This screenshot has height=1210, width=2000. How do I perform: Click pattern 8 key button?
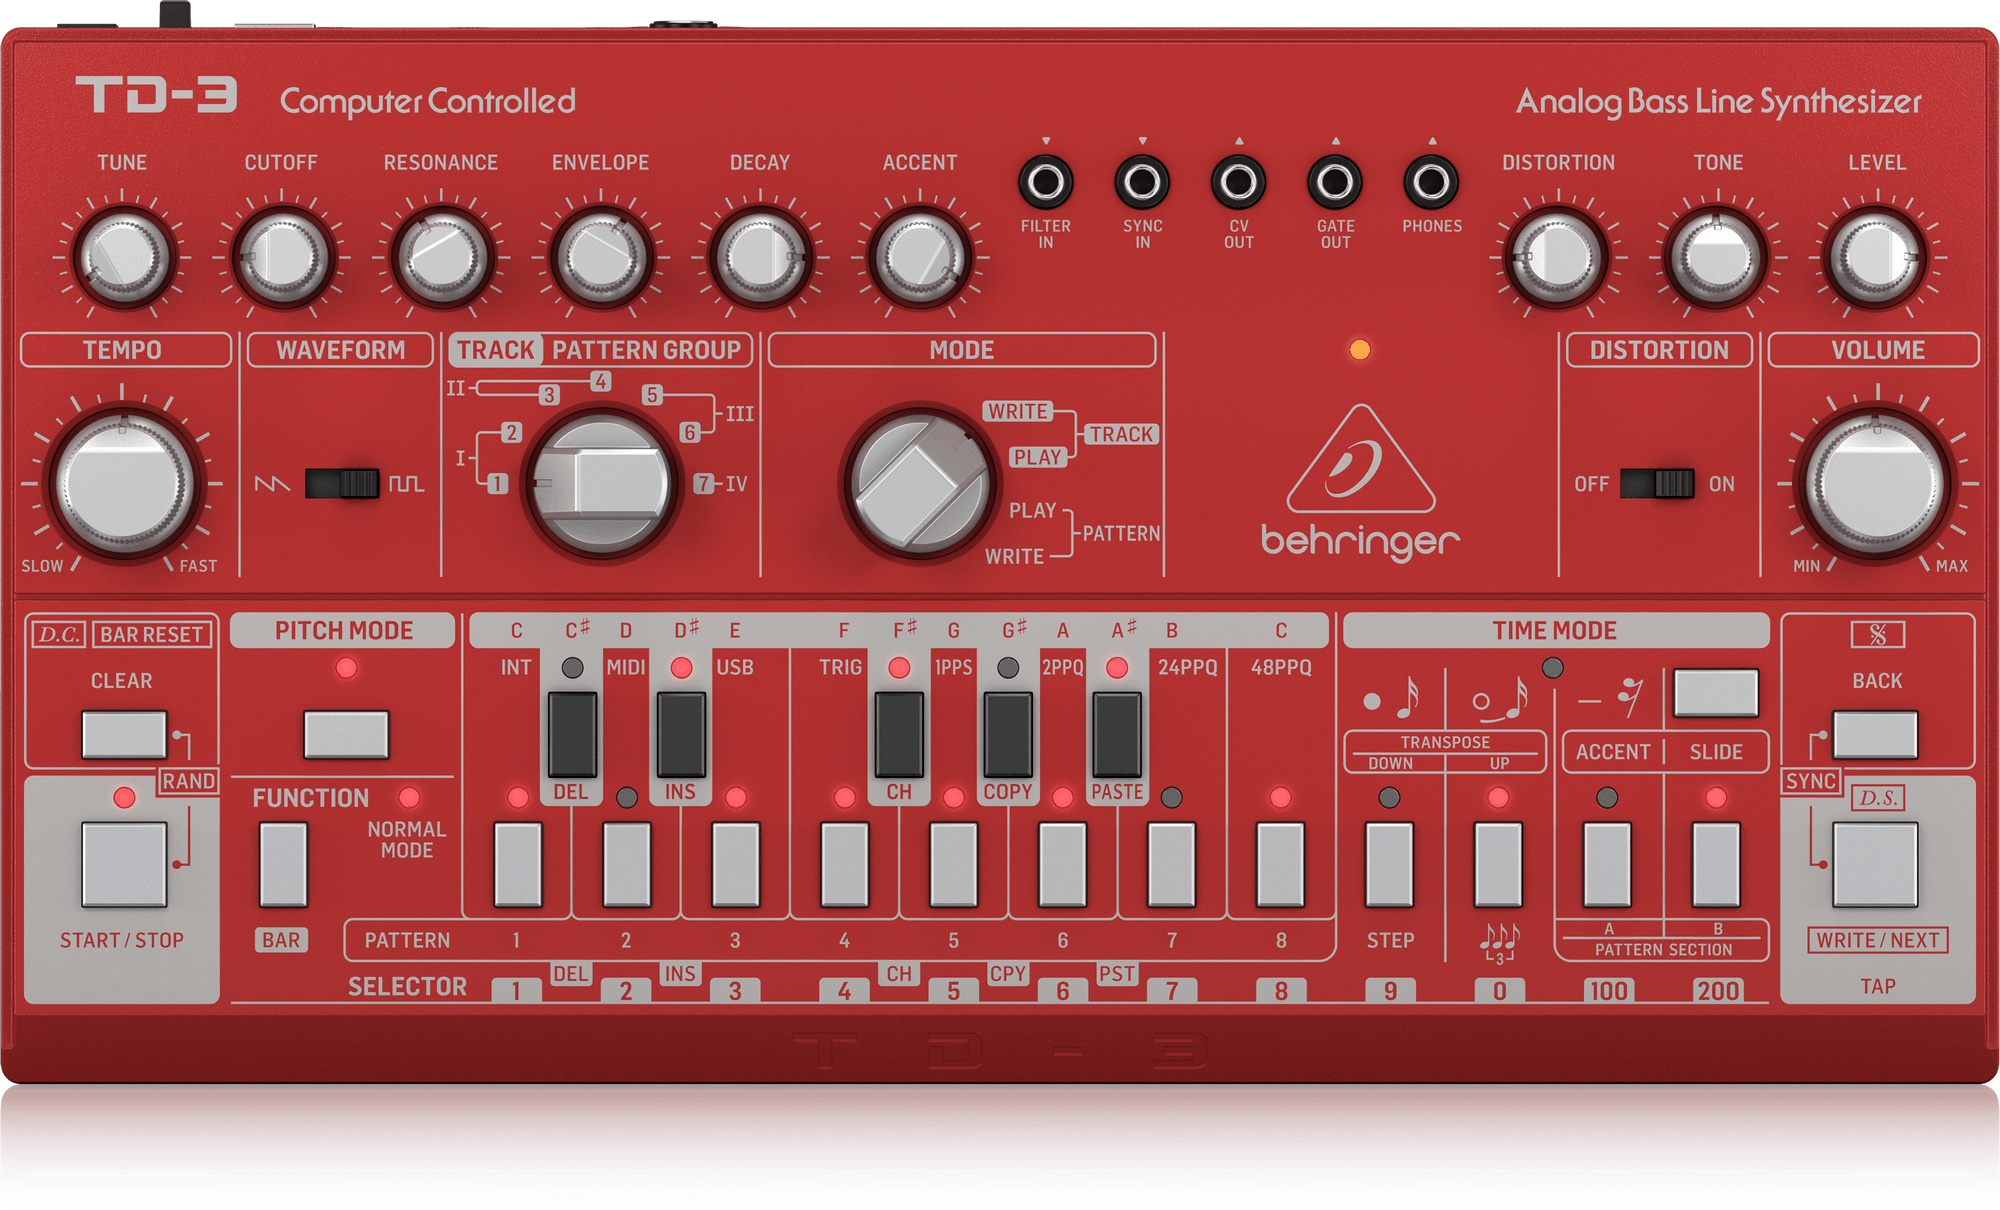coord(1281,864)
